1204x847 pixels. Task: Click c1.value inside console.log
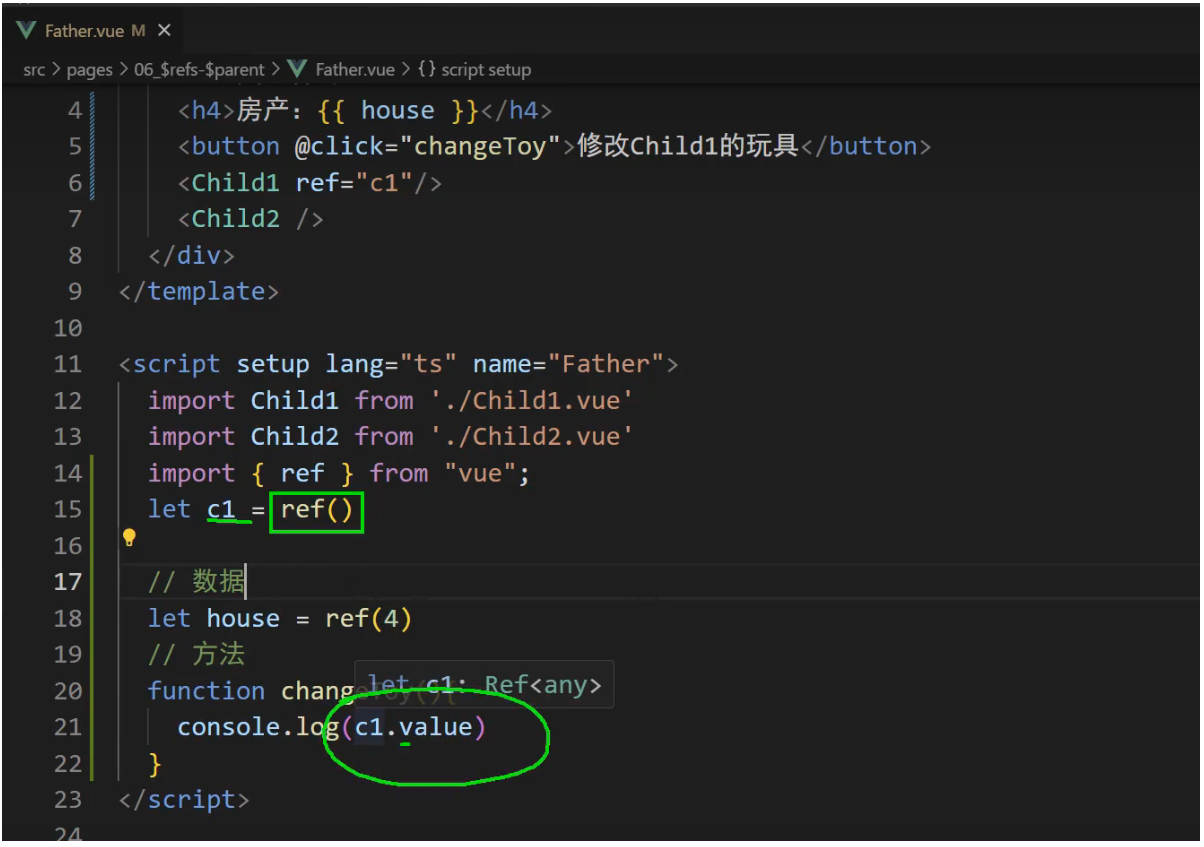click(413, 727)
